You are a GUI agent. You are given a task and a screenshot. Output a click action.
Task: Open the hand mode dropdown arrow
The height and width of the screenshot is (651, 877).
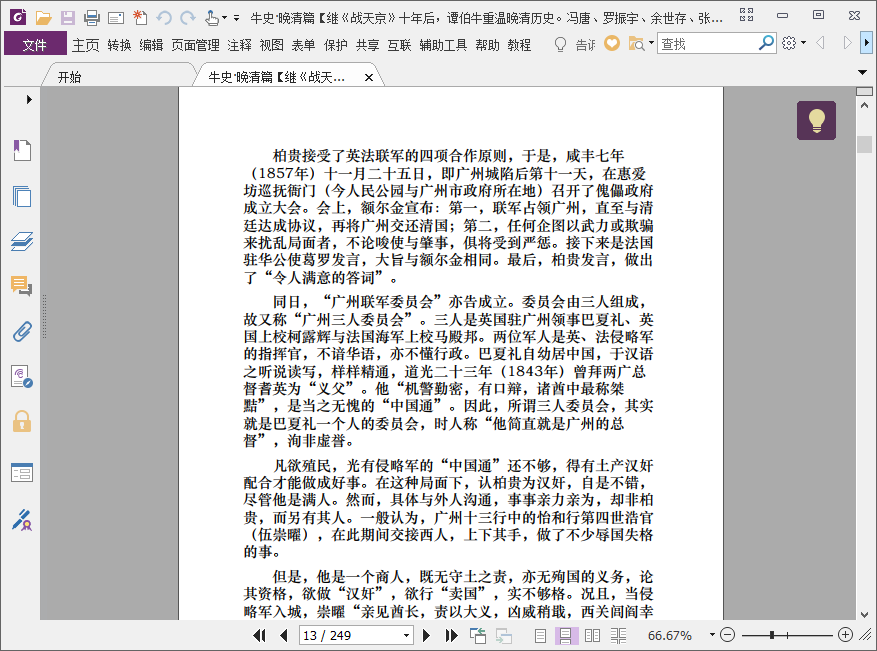(224, 18)
